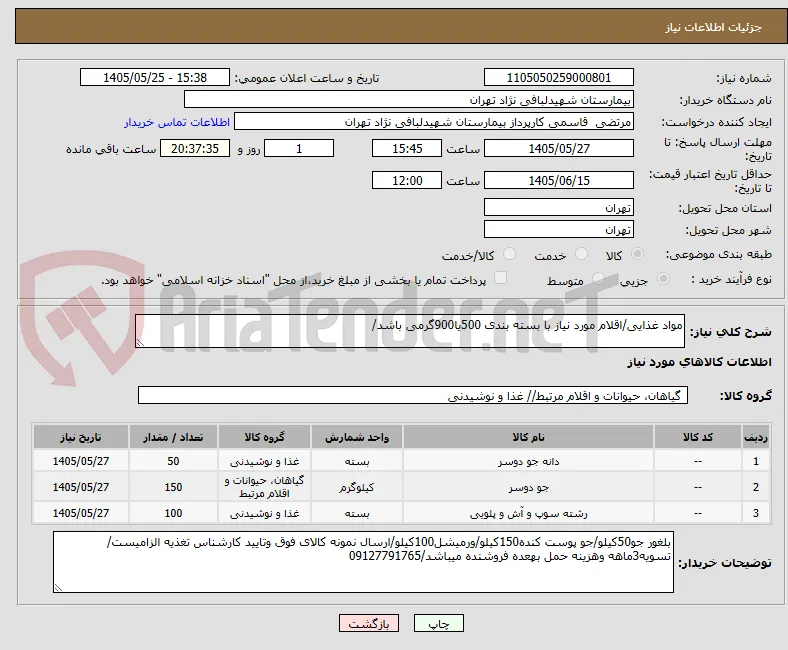Click the دانه جو دوسر item name
Screen dimensions: 788x650
pyautogui.click(x=528, y=461)
